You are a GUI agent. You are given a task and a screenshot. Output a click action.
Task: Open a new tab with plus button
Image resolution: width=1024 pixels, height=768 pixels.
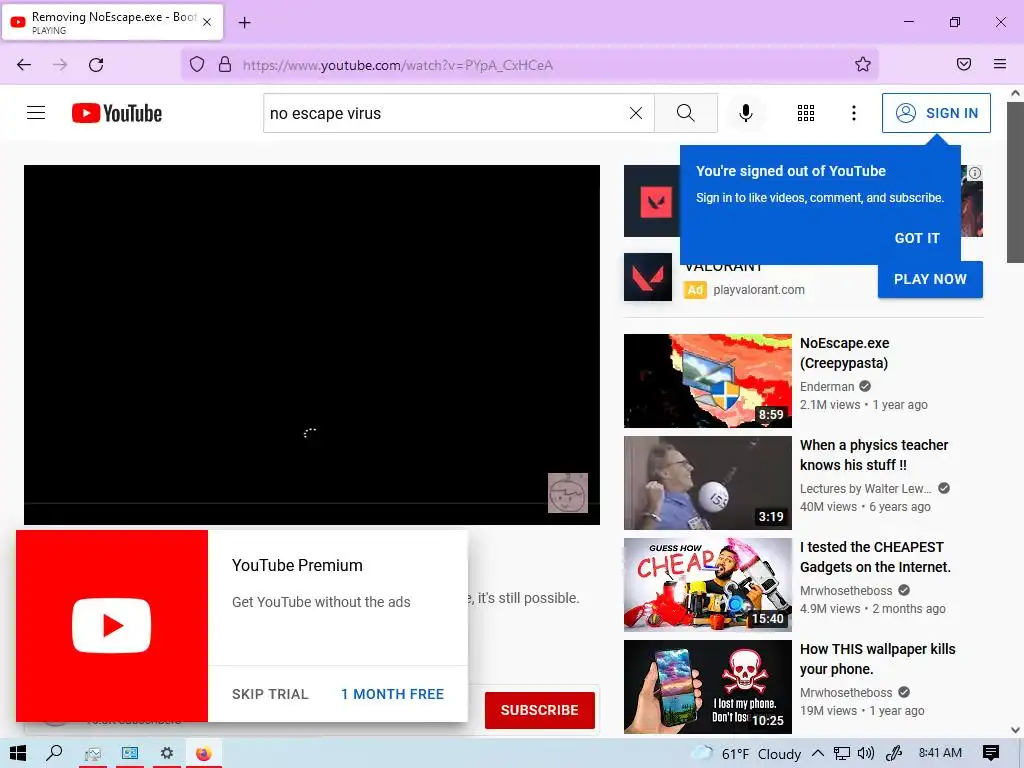(x=244, y=23)
